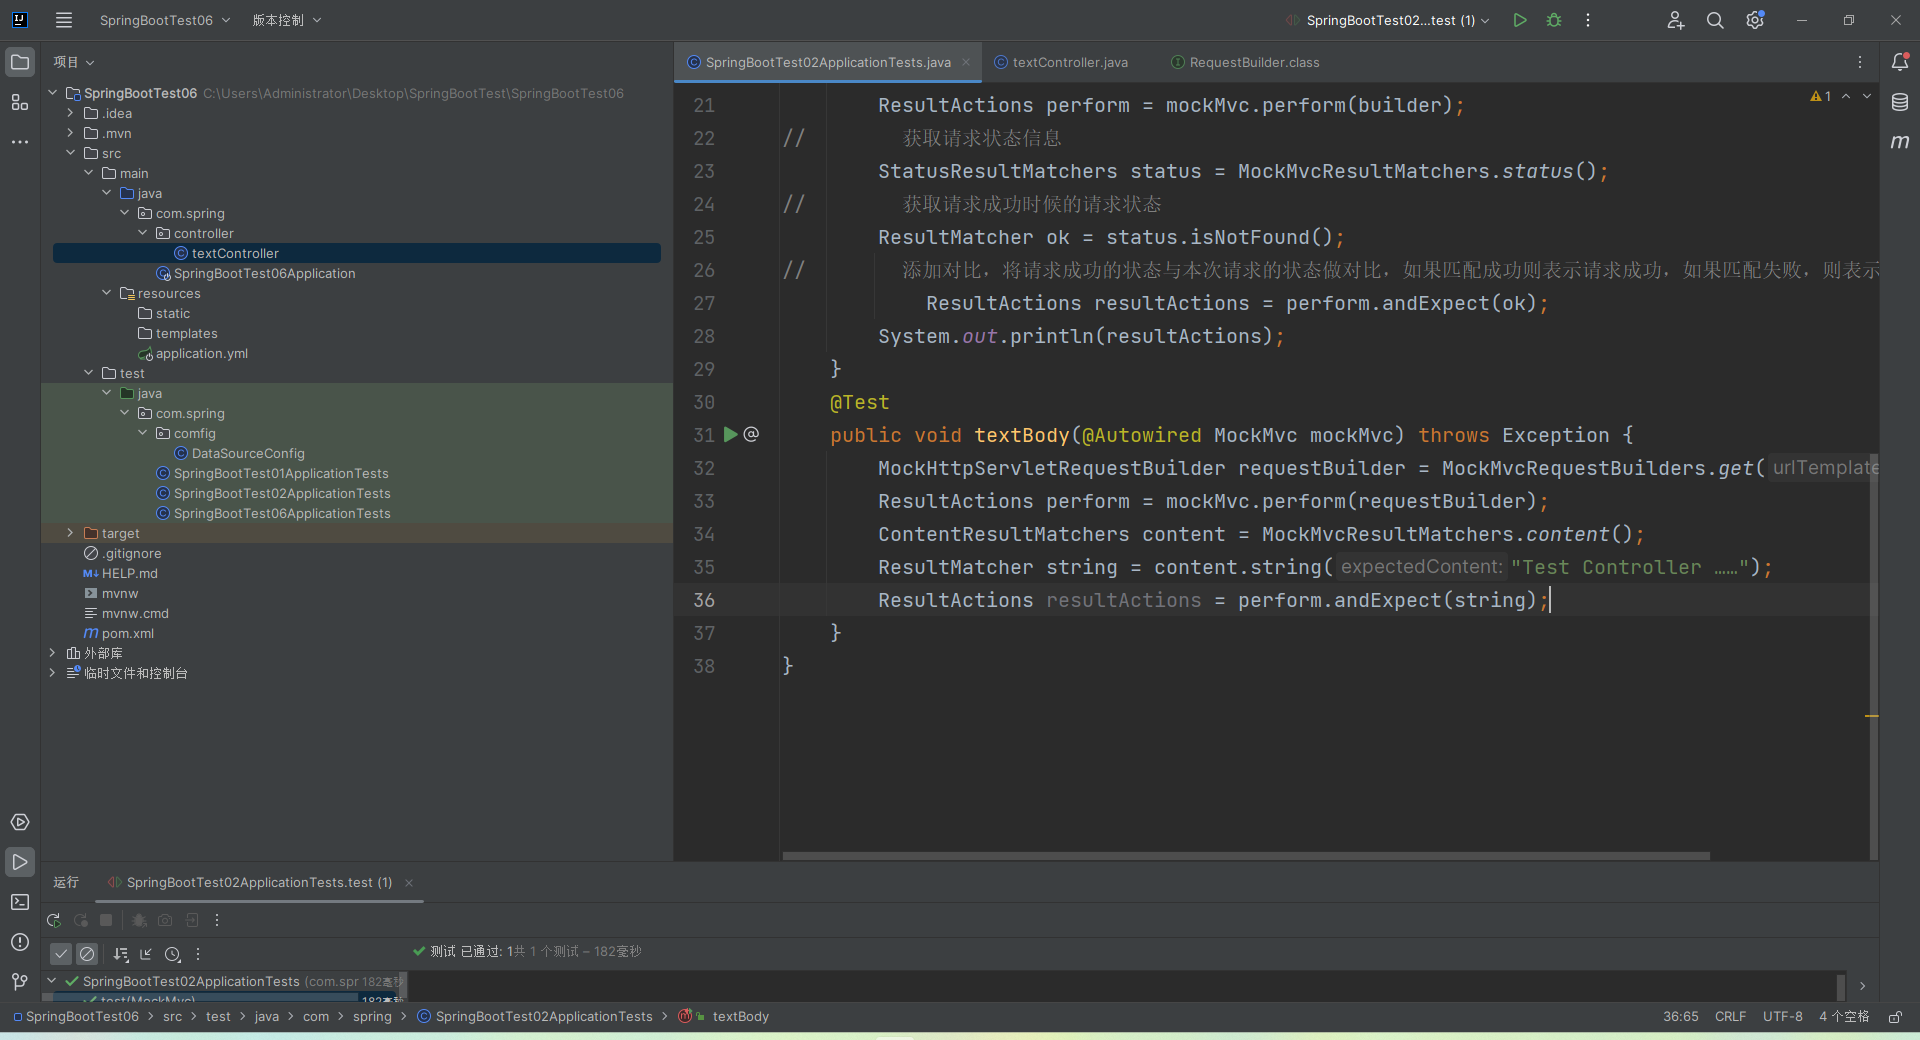Open Run panel toolbar more options
Screen dimensions: 1920x1040
[217, 920]
